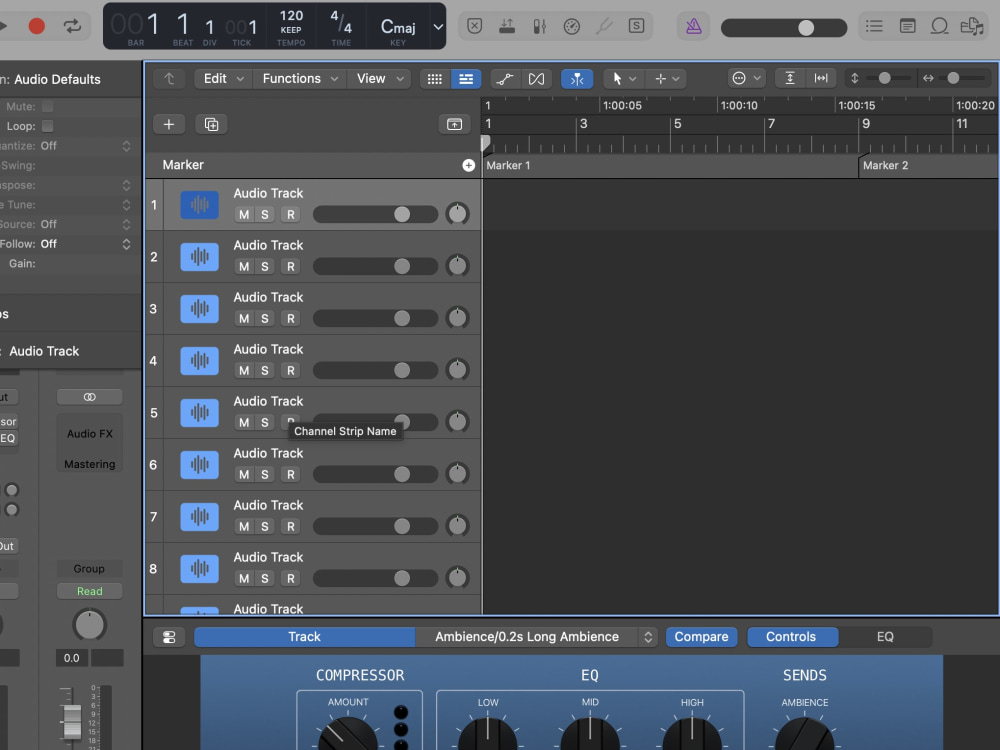
Task: Toggle Cycle mode in the transport
Action: (x=72, y=26)
